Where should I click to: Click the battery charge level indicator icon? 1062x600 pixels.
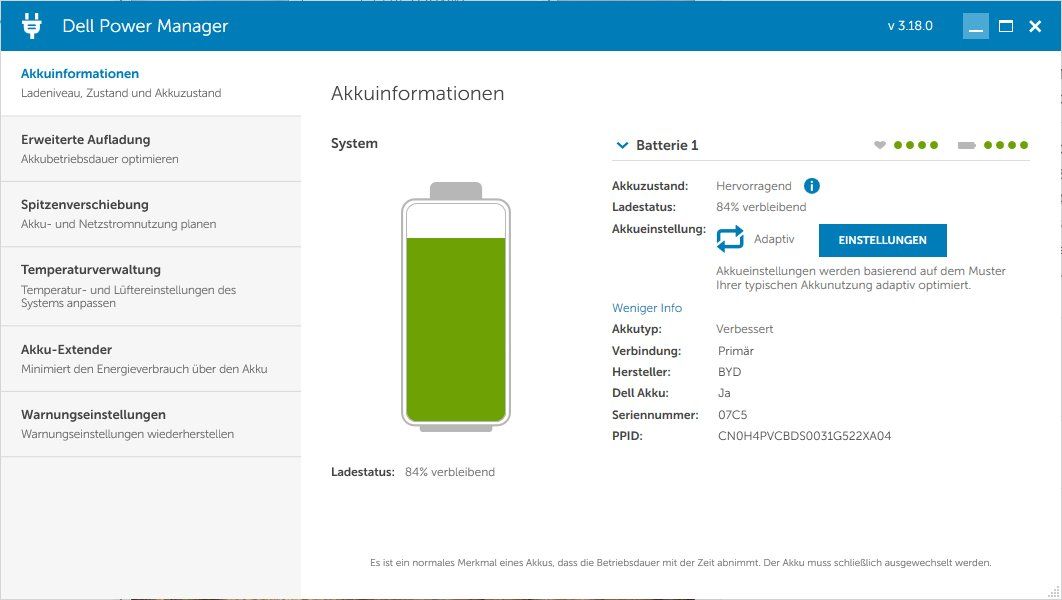coord(967,145)
